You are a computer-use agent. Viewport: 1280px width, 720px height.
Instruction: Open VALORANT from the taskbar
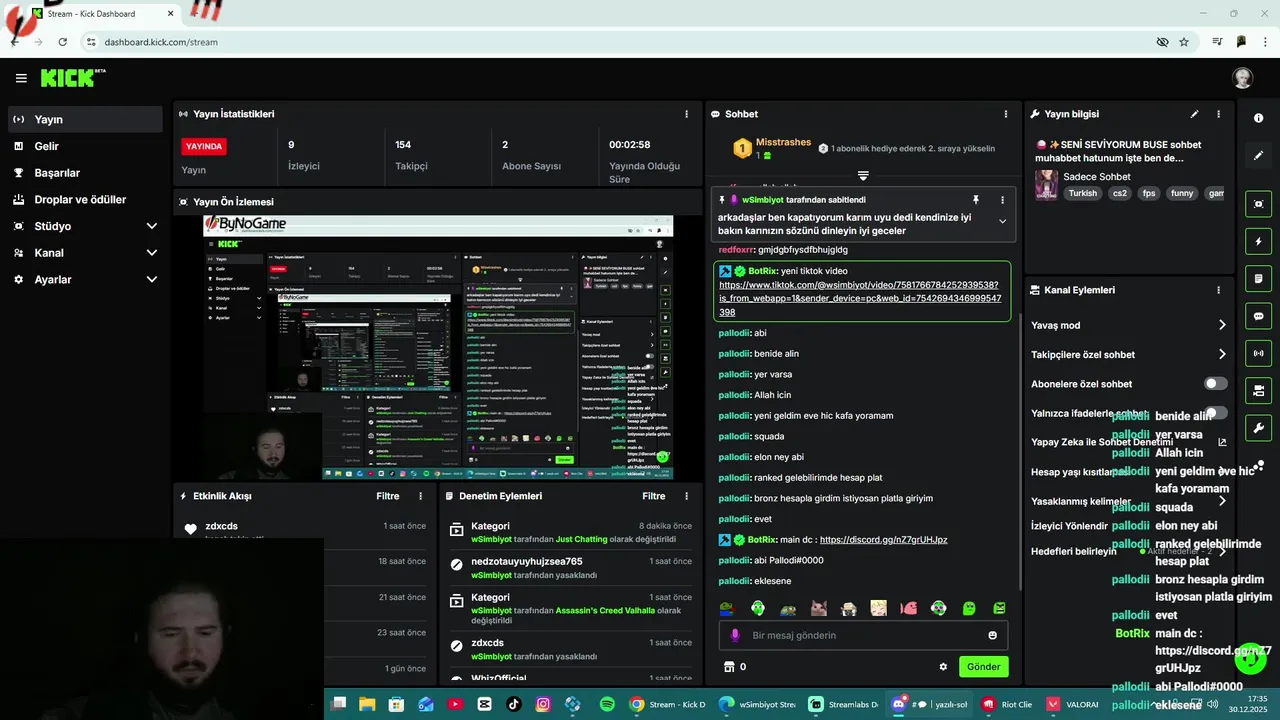[1073, 704]
